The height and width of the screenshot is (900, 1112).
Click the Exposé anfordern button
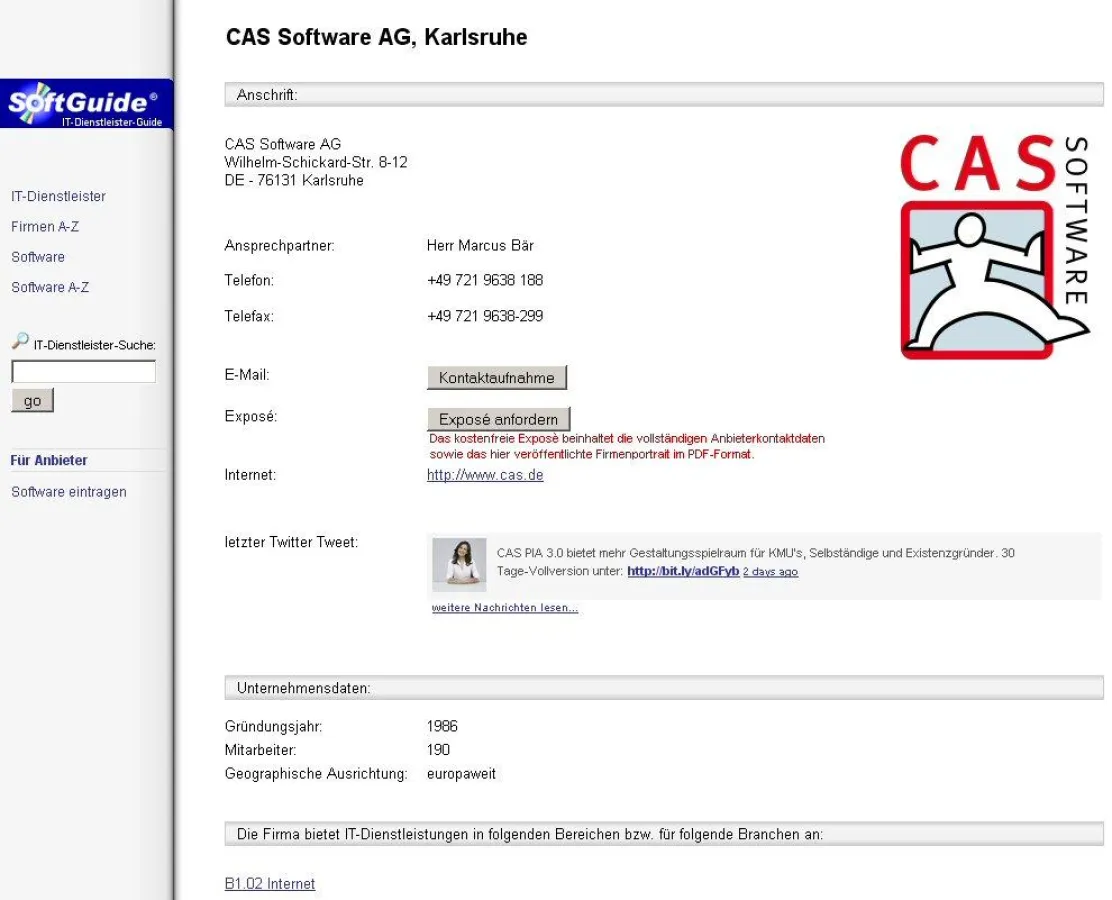click(499, 418)
